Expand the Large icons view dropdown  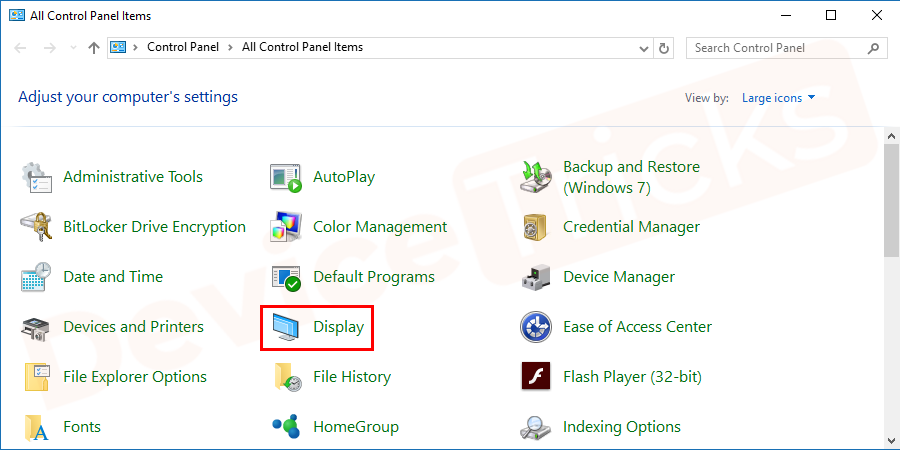pyautogui.click(x=779, y=98)
